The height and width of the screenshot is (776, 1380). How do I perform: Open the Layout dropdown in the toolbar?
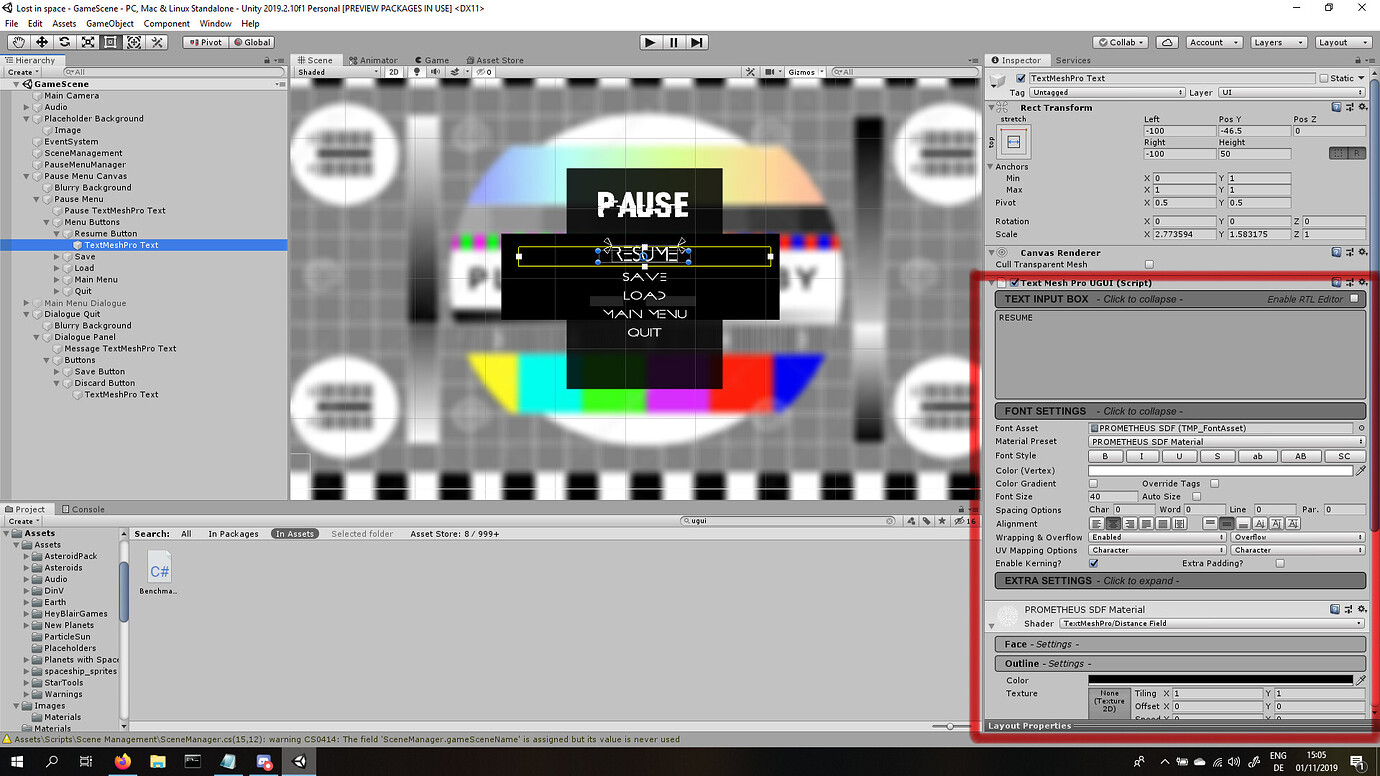click(1342, 42)
